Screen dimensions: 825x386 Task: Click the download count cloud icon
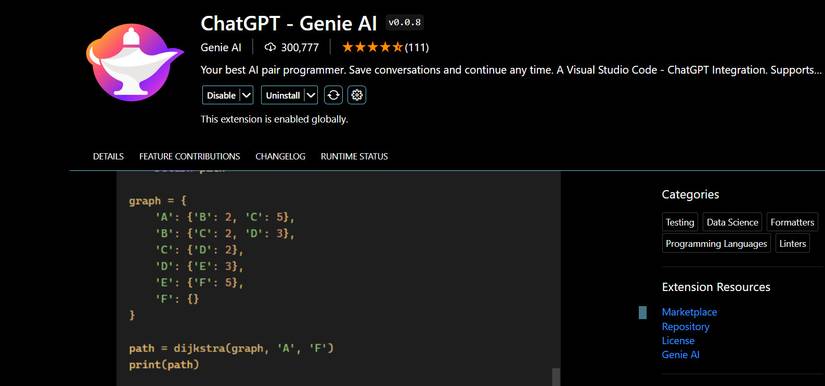pos(270,47)
